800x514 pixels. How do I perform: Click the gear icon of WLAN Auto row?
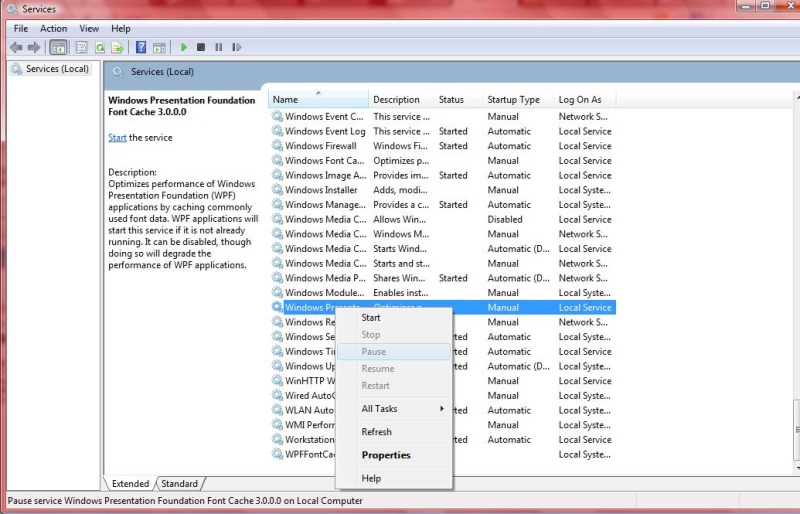pos(277,410)
